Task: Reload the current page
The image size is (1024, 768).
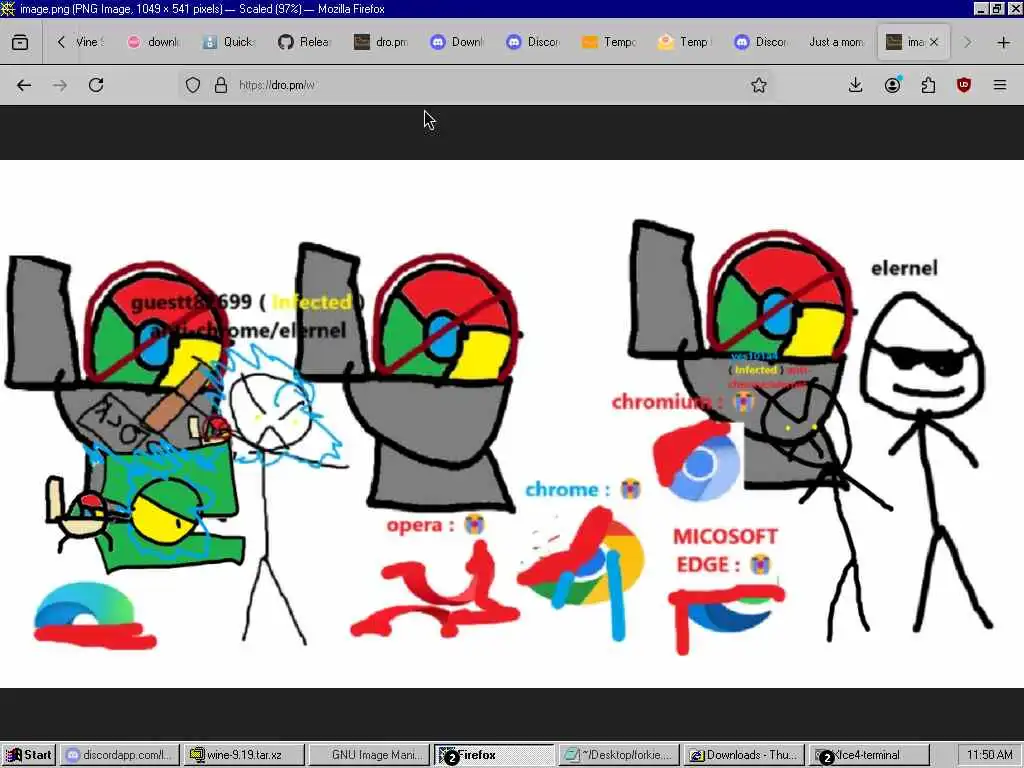Action: point(96,85)
